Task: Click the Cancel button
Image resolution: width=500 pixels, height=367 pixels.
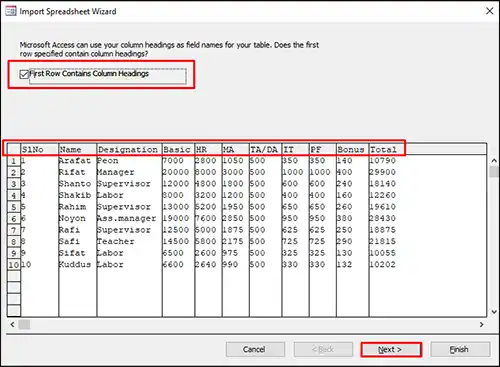Action: pyautogui.click(x=255, y=349)
